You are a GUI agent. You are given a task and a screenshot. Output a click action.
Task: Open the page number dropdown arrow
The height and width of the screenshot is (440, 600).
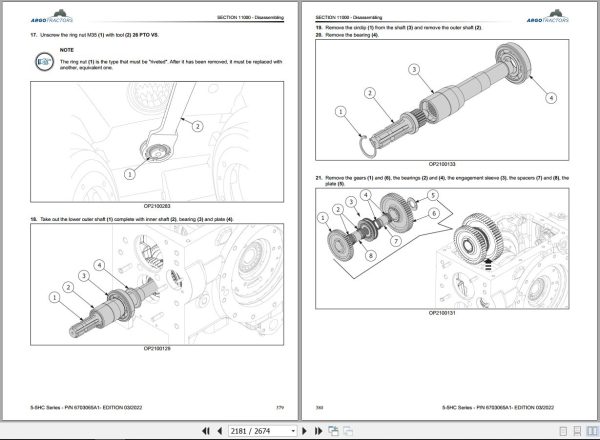pyautogui.click(x=293, y=431)
